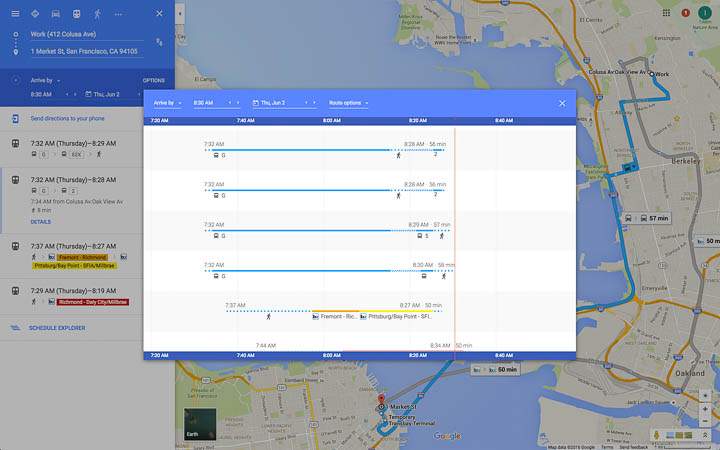The height and width of the screenshot is (450, 720).
Task: Click Thu, Jun 2 in schedule explorer
Action: 273,103
